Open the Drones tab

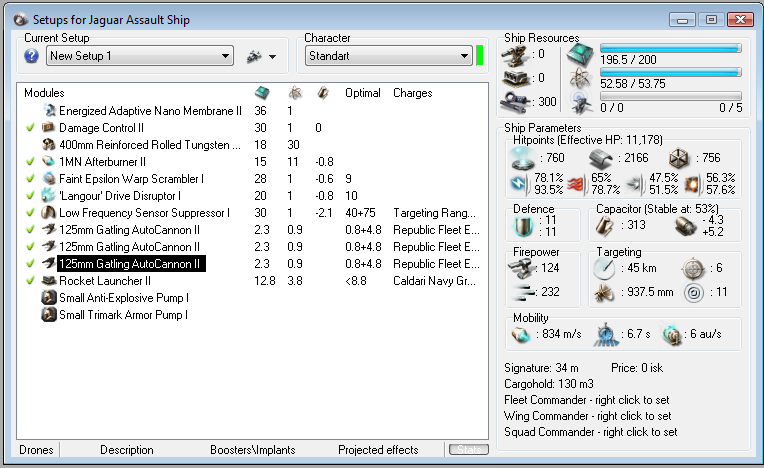36,449
